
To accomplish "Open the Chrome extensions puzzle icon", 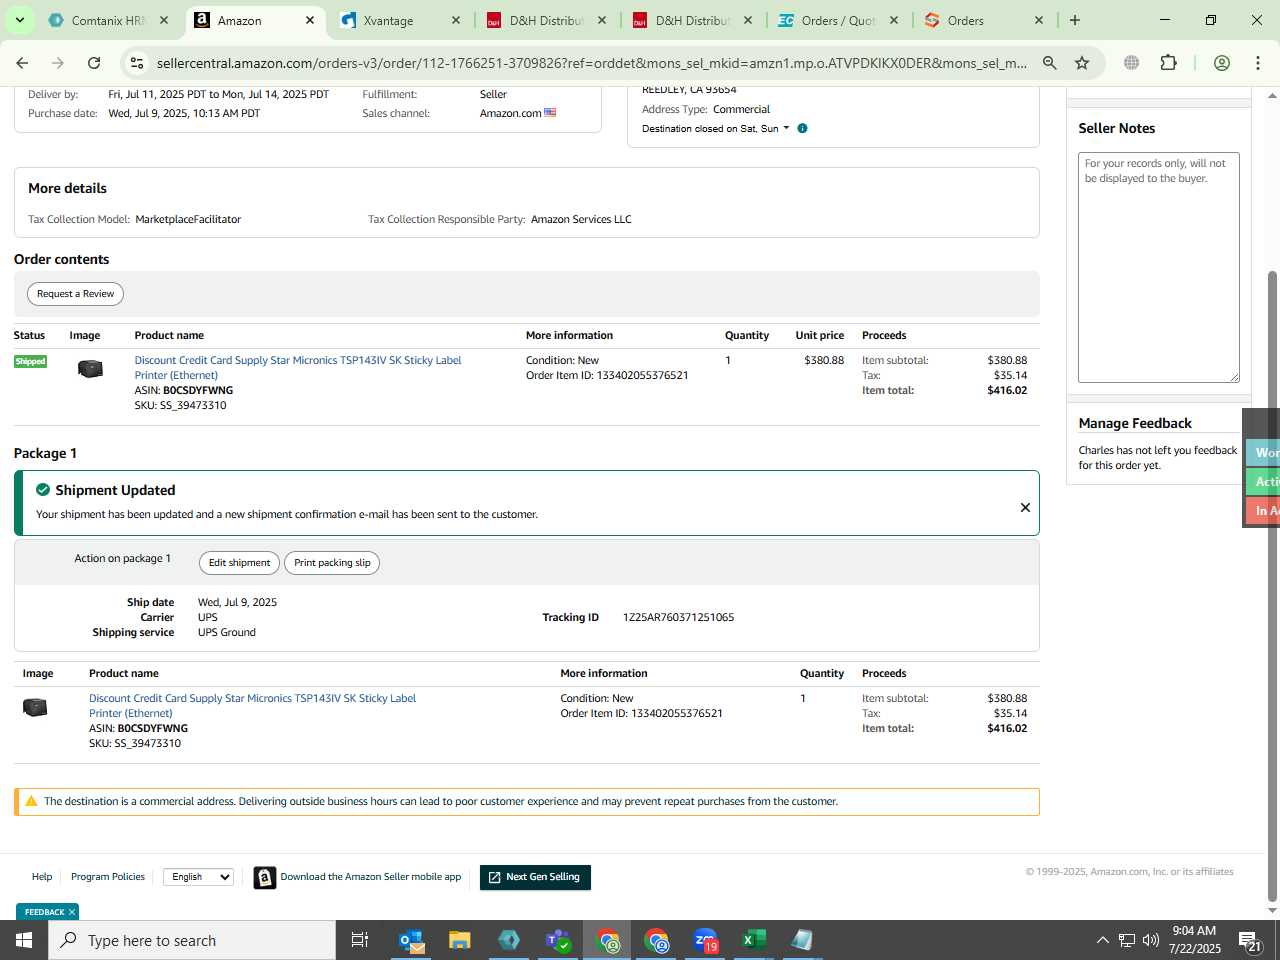I will [1168, 63].
